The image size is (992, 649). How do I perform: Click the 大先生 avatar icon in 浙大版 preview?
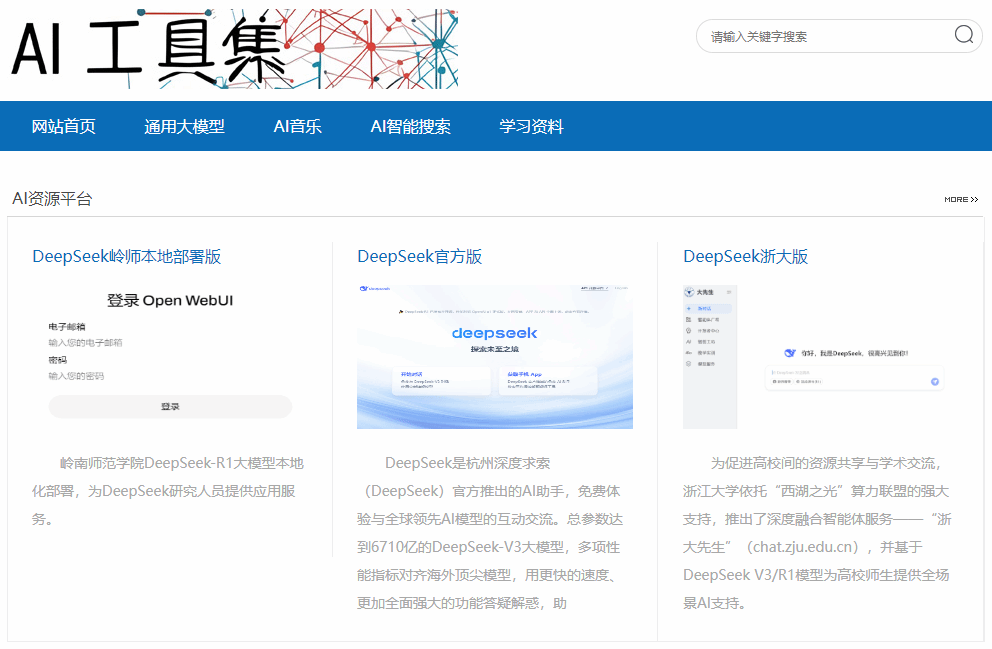pos(690,292)
